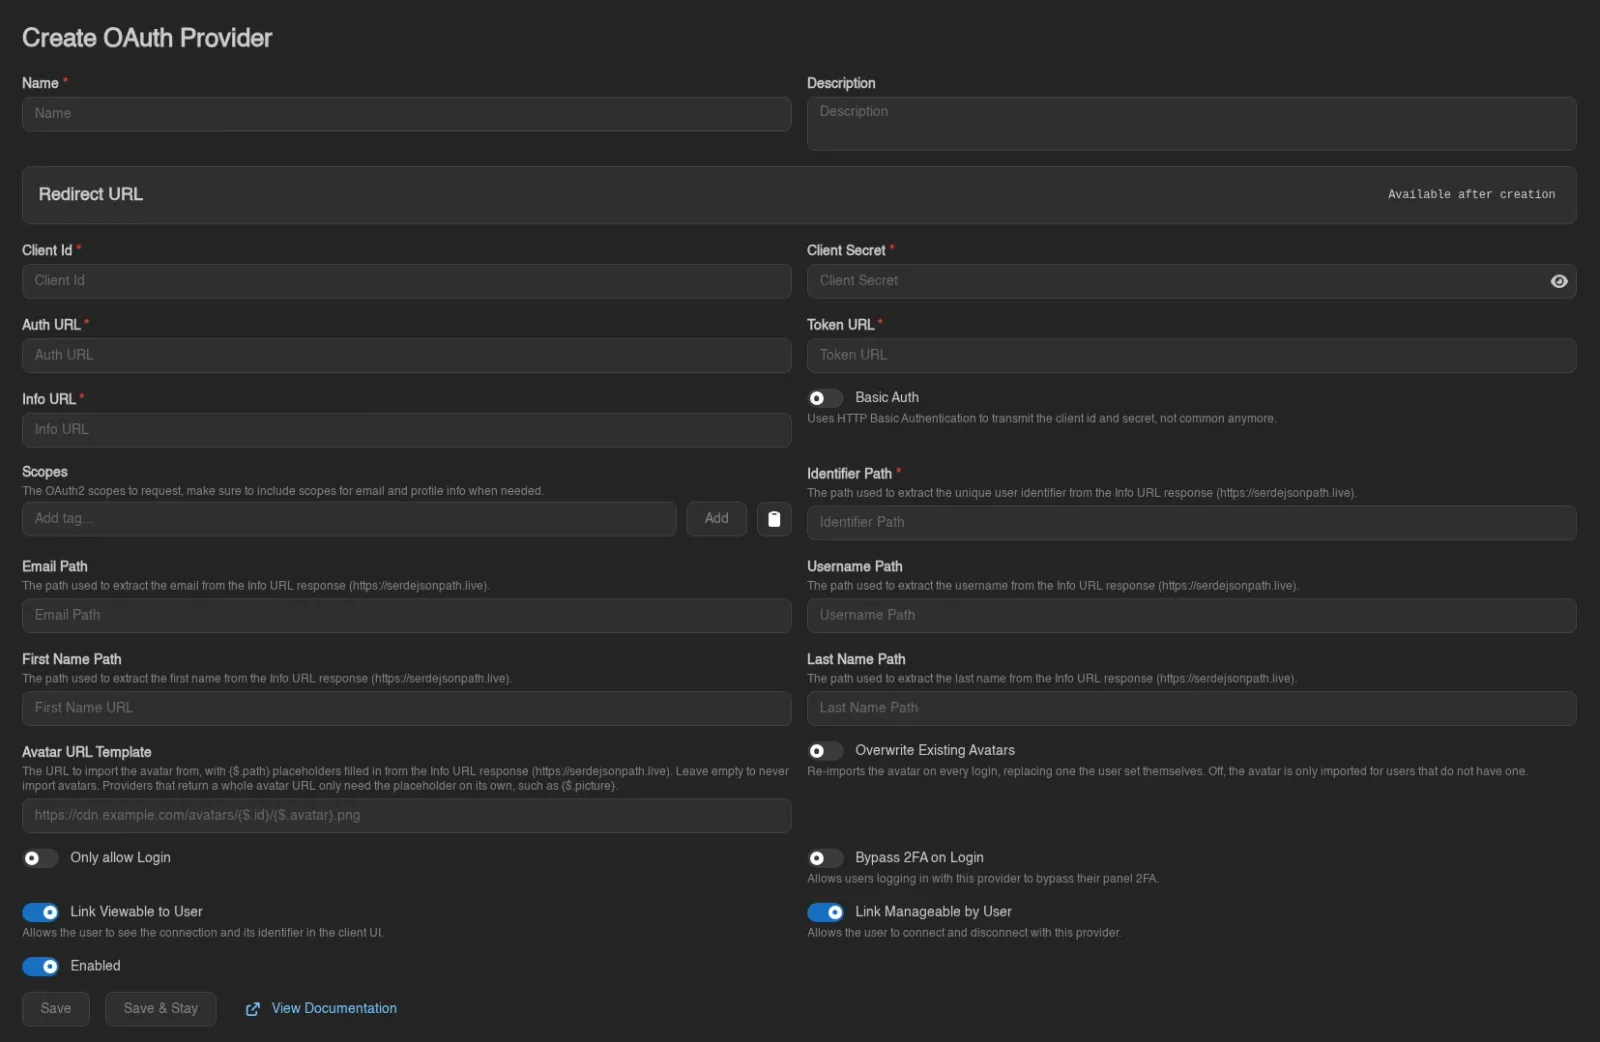Focus the Email Path field

coord(406,616)
